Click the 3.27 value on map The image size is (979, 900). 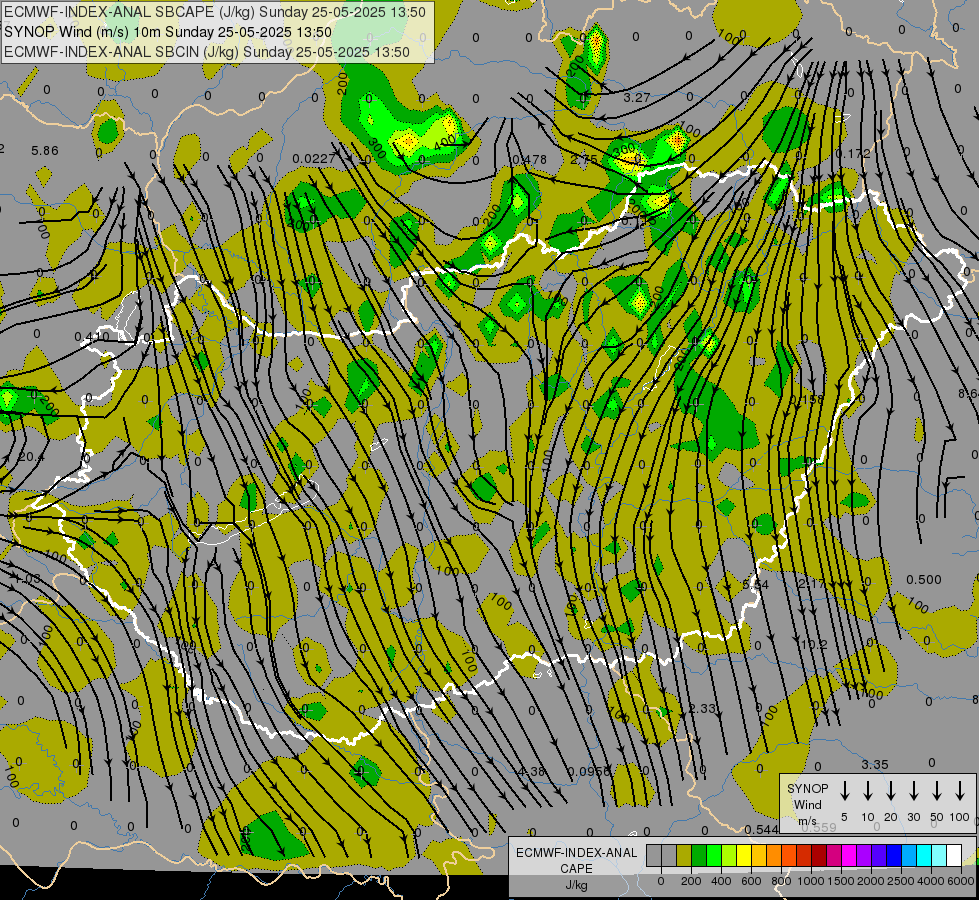pos(637,97)
